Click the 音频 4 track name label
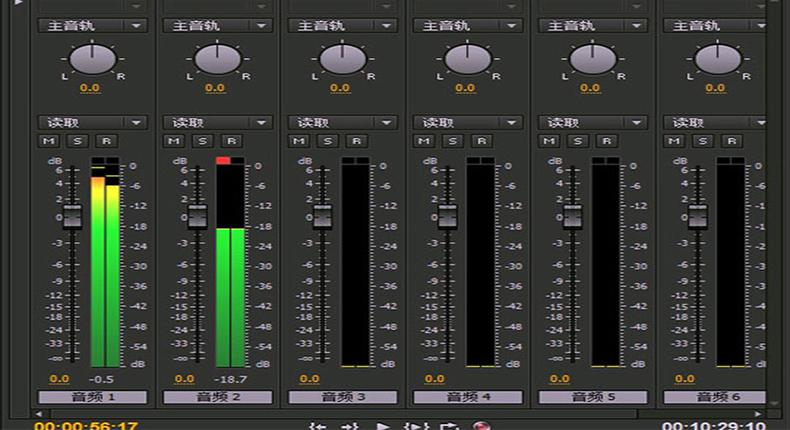790x430 pixels. click(467, 397)
